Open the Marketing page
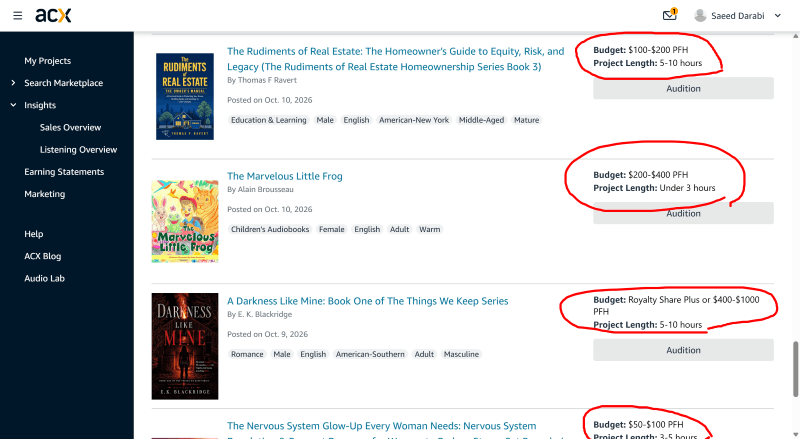 point(44,194)
